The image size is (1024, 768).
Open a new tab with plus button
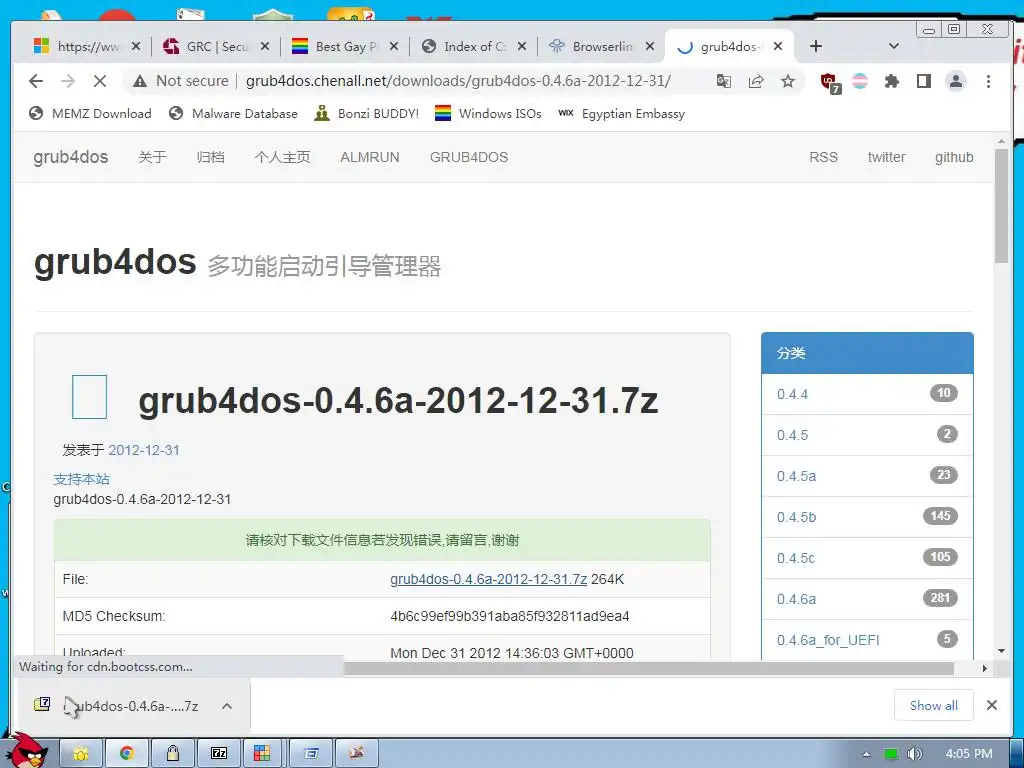[816, 46]
